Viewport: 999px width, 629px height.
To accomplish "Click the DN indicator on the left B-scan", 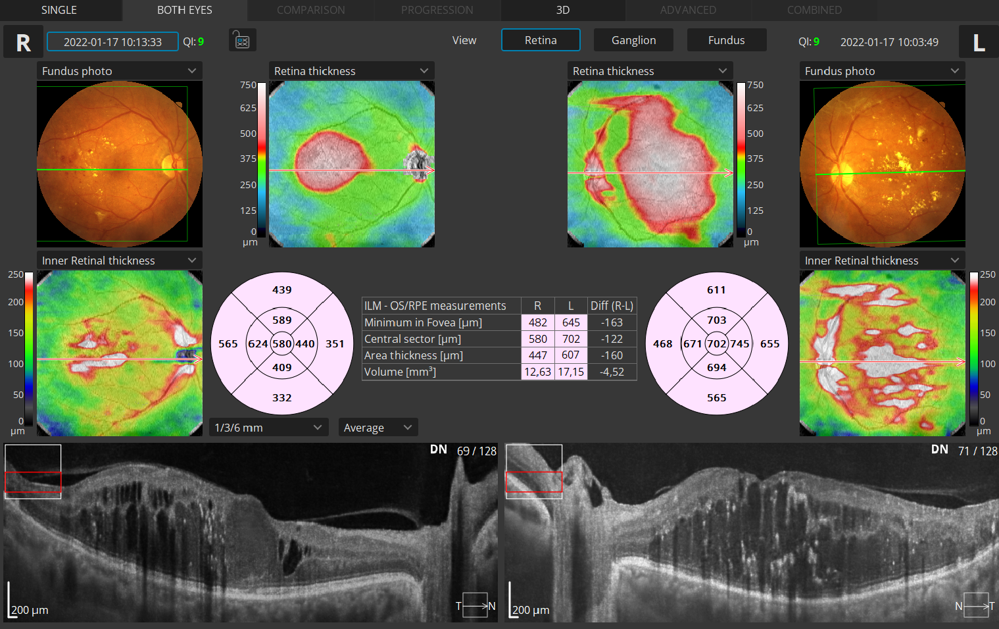I will click(438, 450).
